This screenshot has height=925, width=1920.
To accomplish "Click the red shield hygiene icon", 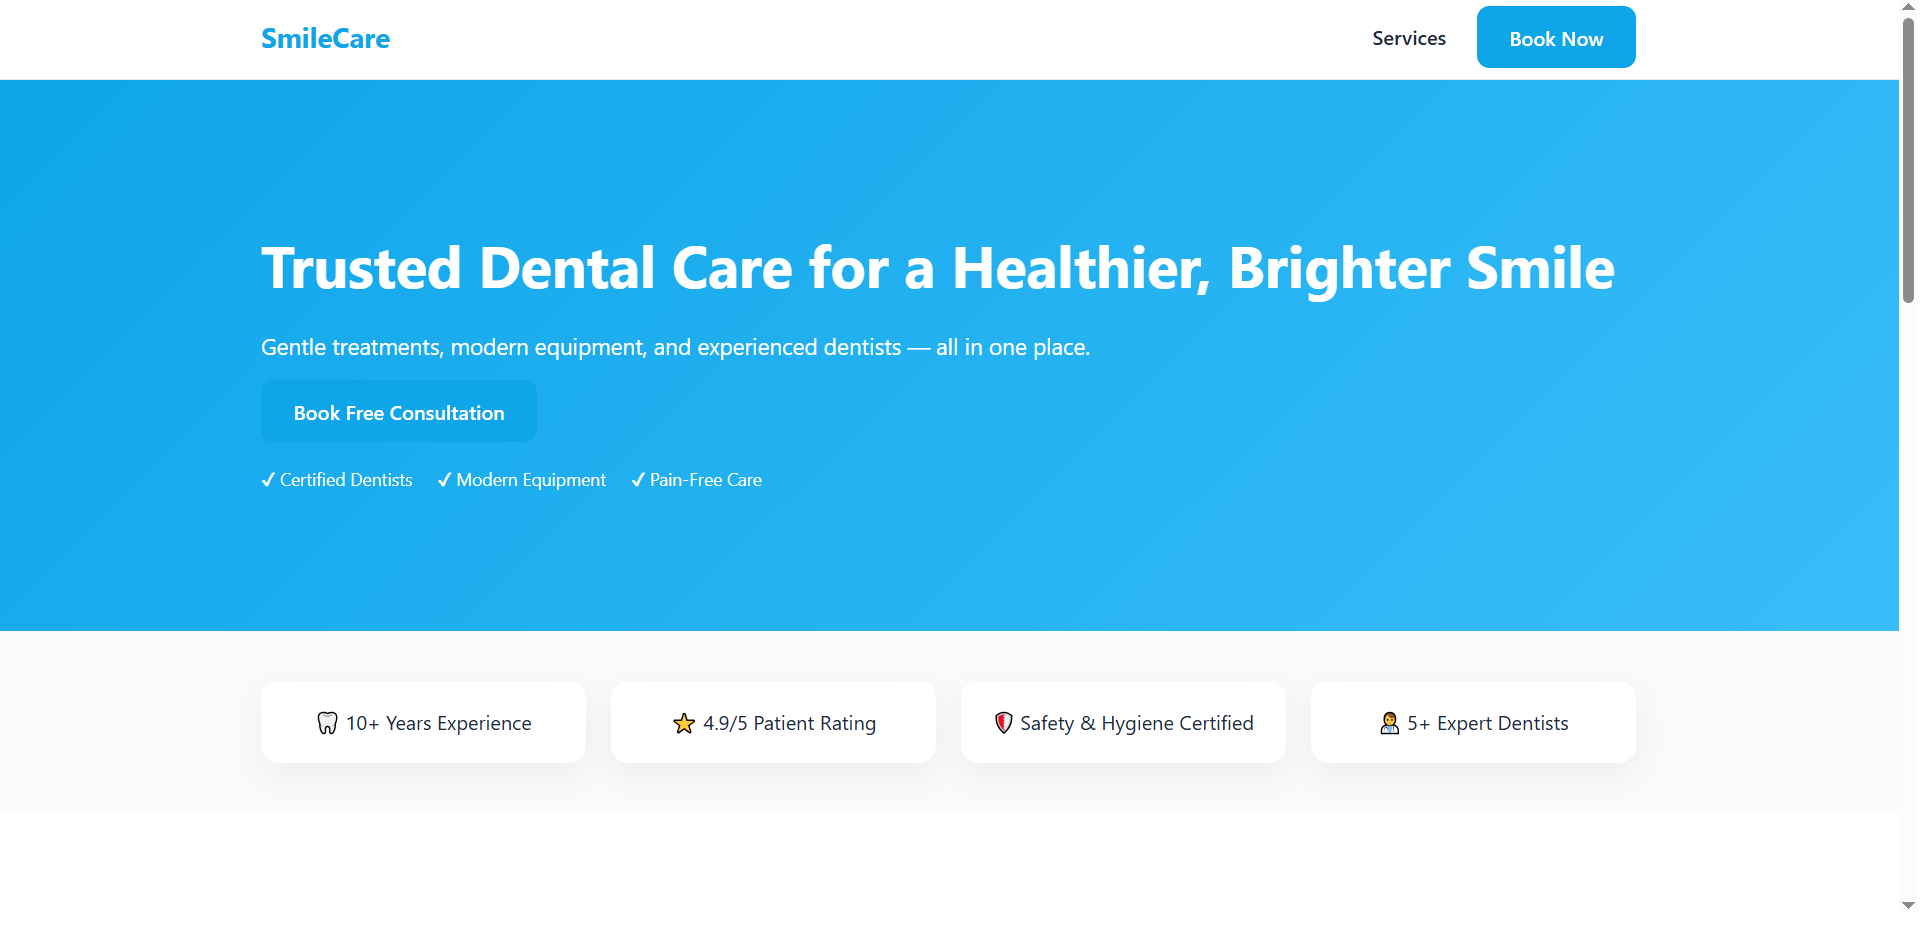I will coord(1004,723).
